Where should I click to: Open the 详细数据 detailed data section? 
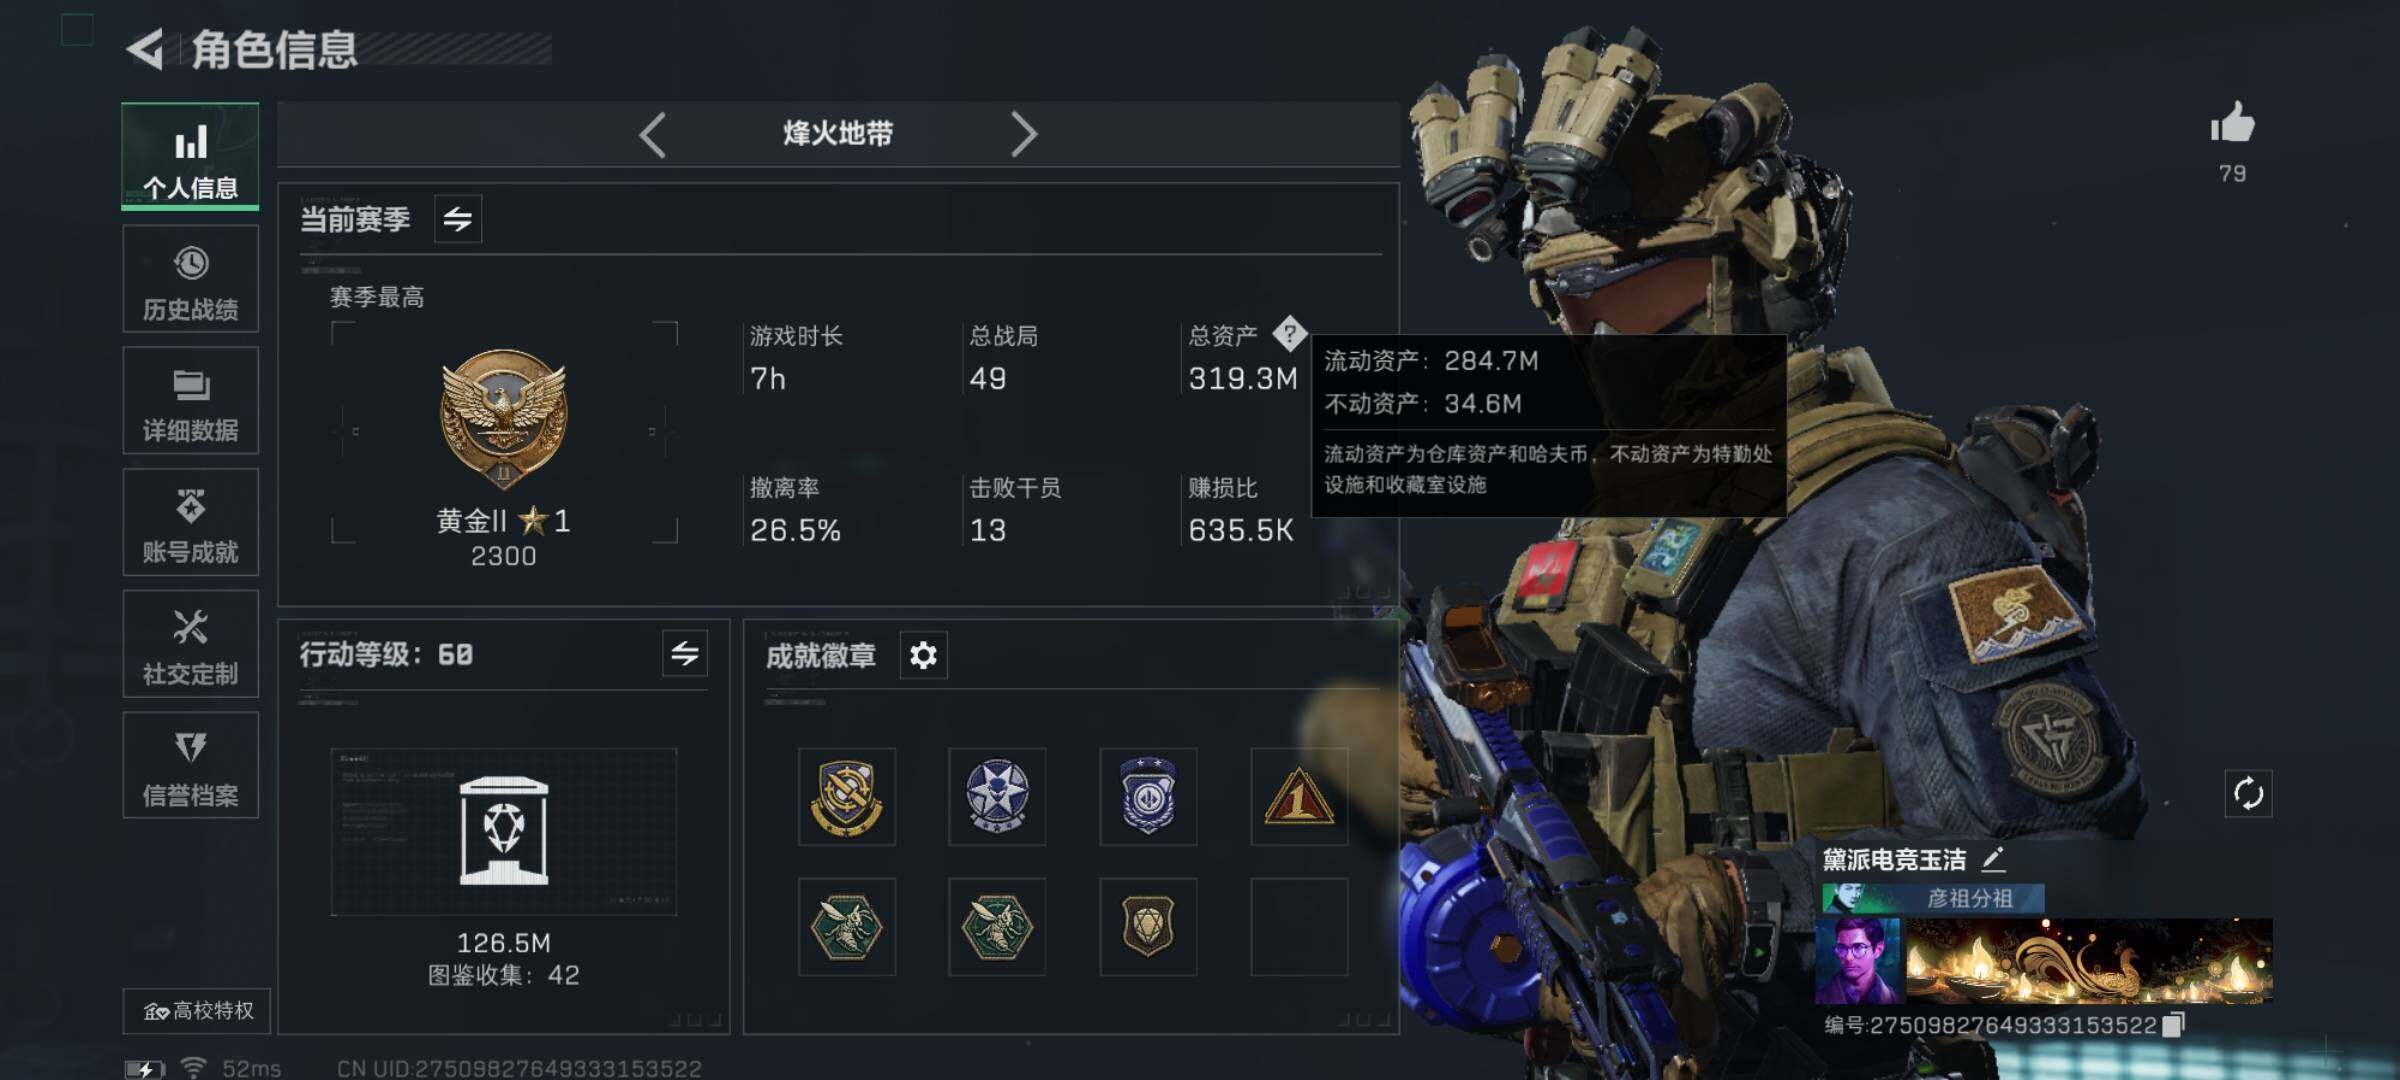pyautogui.click(x=190, y=401)
